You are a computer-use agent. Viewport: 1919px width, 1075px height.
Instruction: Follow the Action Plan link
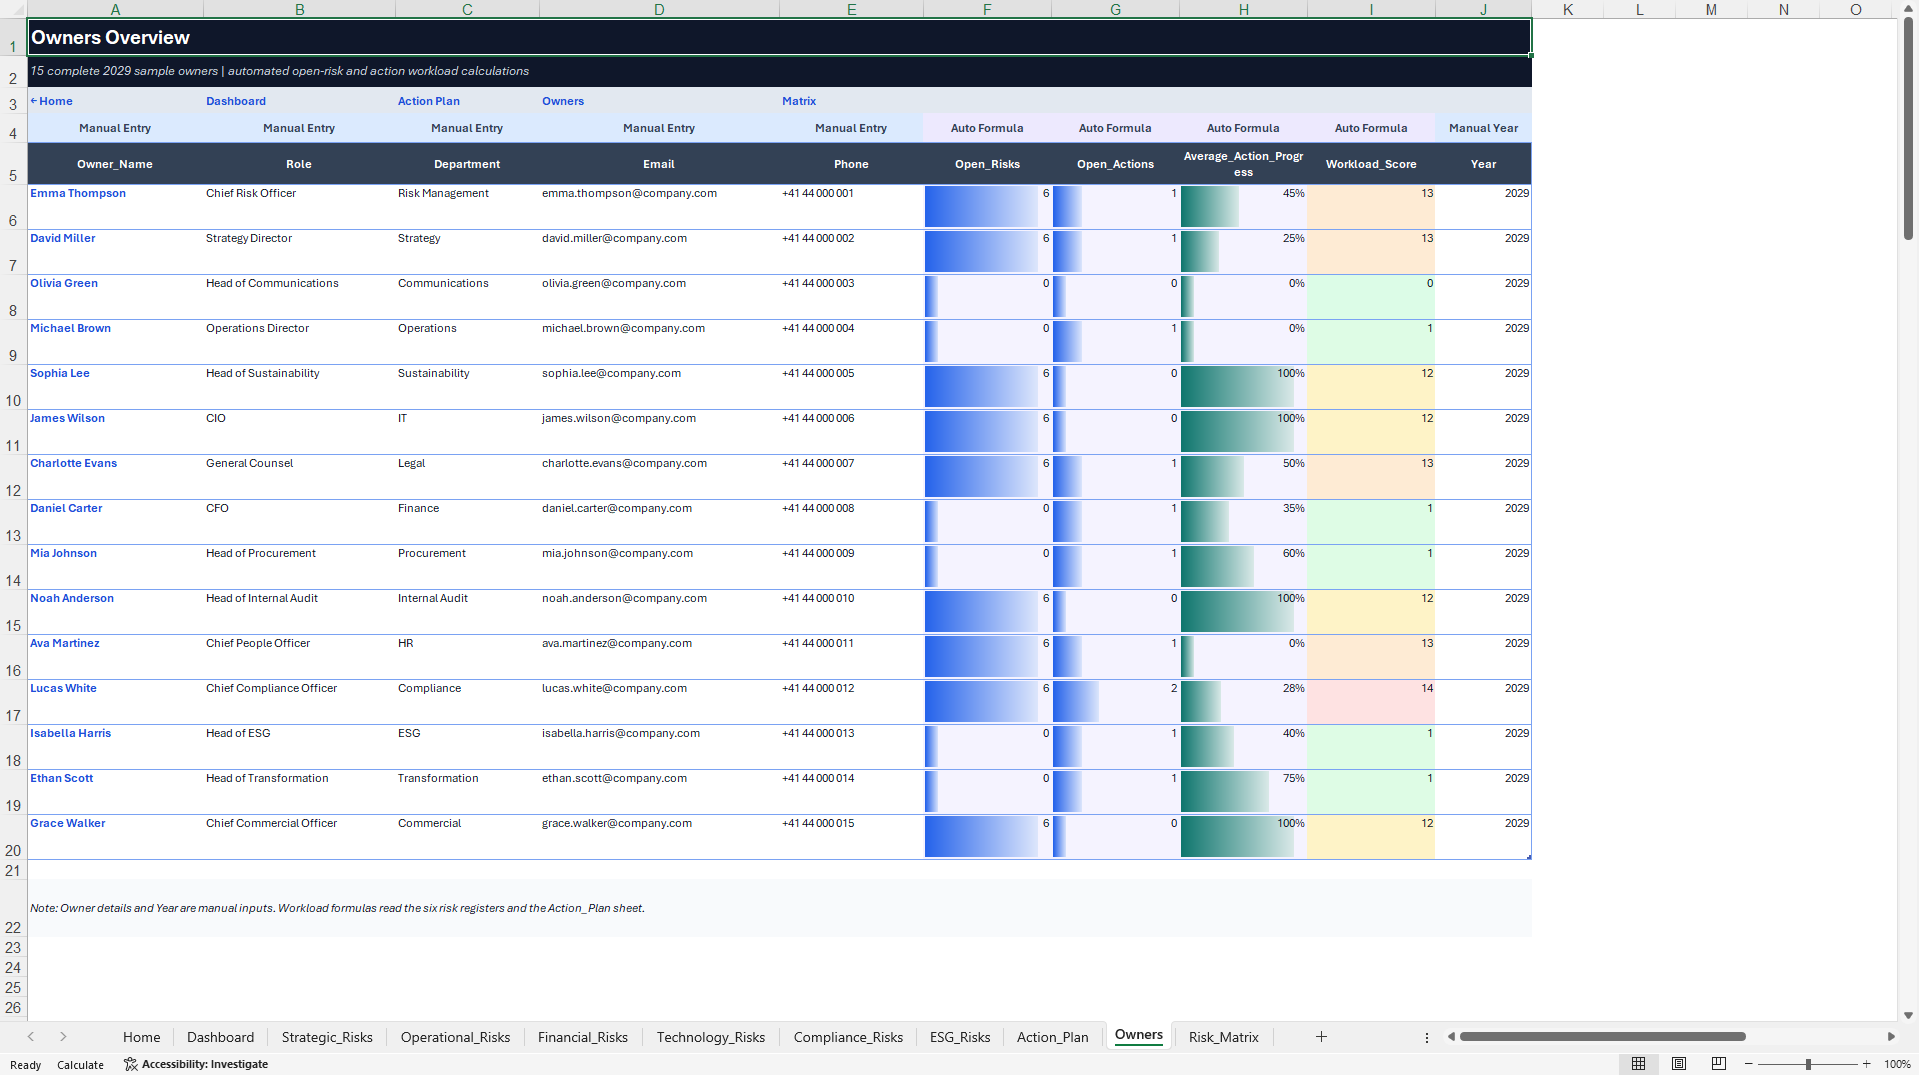tap(429, 101)
